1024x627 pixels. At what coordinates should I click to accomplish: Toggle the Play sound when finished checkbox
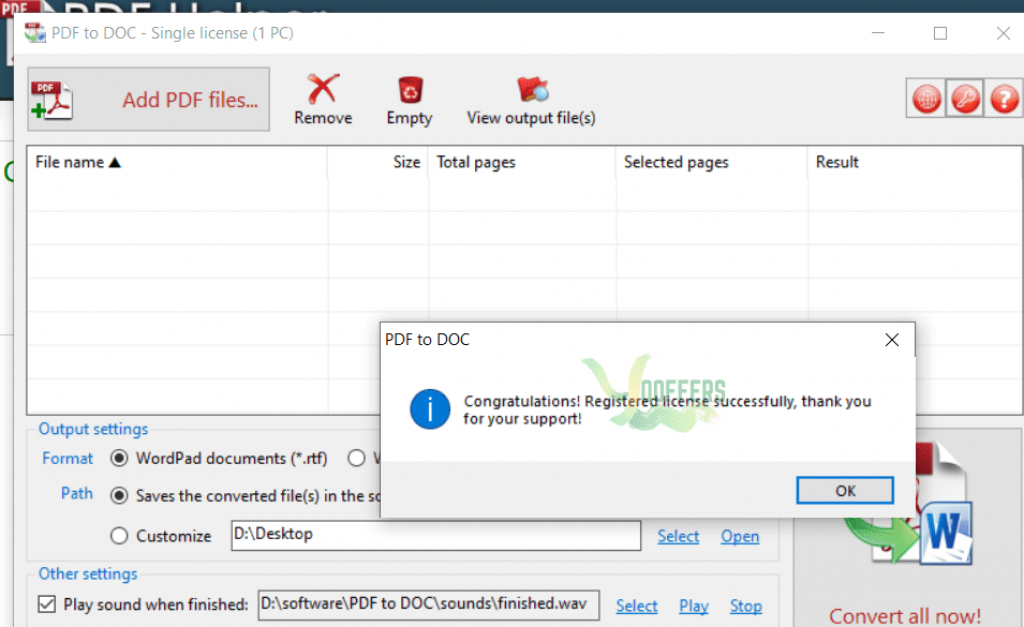(x=47, y=604)
